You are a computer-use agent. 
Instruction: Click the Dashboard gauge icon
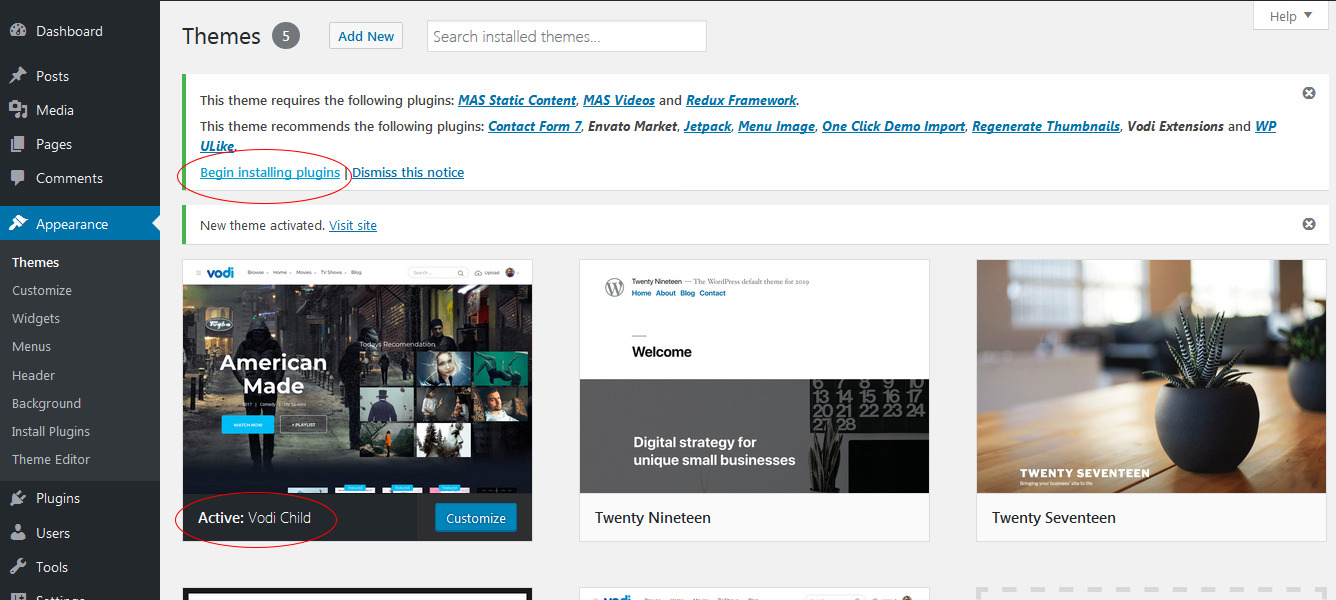18,31
